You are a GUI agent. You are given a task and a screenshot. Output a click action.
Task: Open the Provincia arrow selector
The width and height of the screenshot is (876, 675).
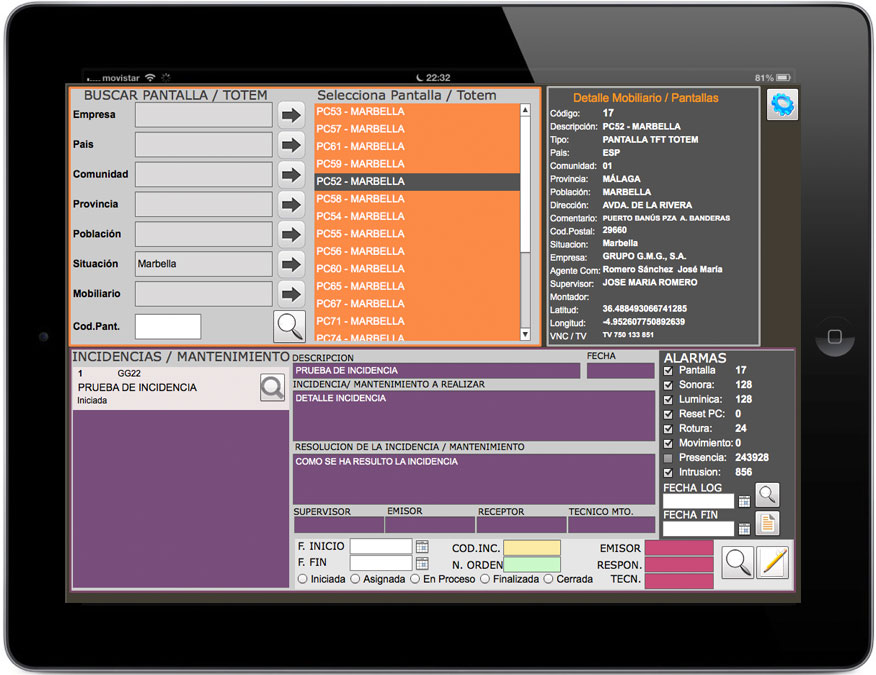(291, 205)
